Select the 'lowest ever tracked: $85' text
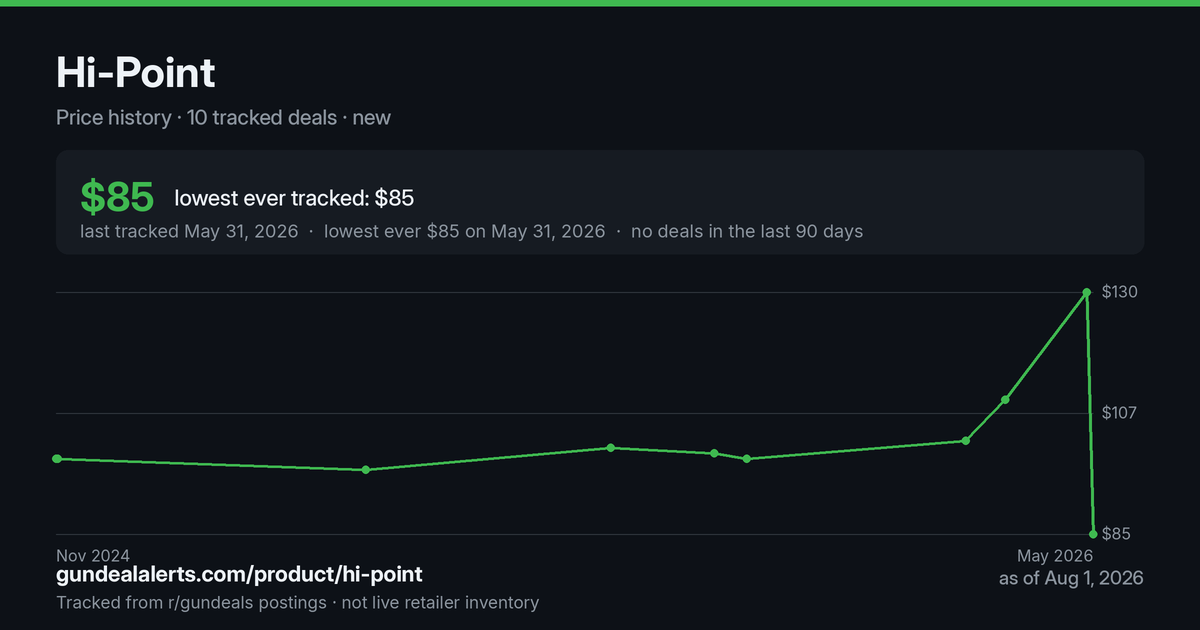This screenshot has height=630, width=1200. tap(294, 198)
